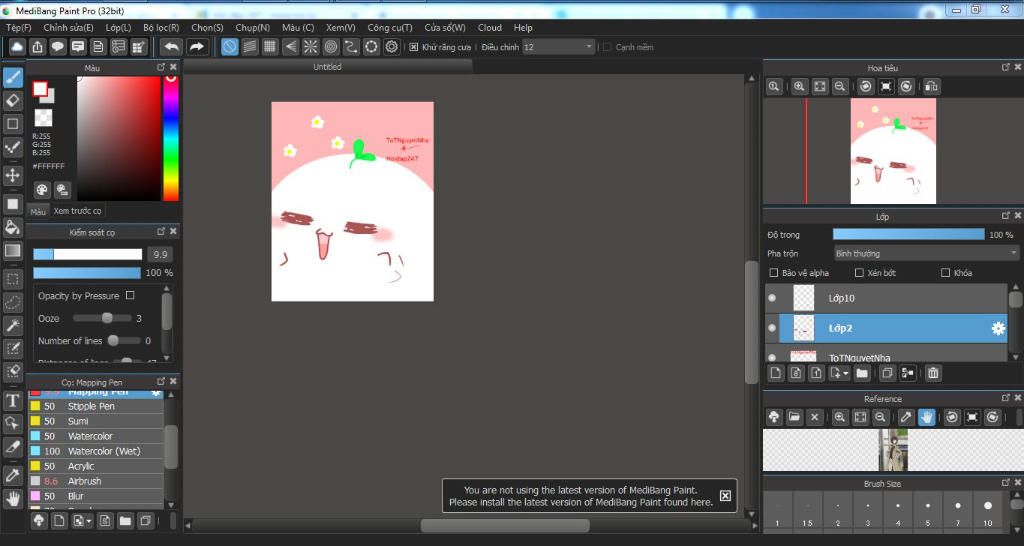
Task: Check the Bảo vệ alpha option
Action: 773,272
